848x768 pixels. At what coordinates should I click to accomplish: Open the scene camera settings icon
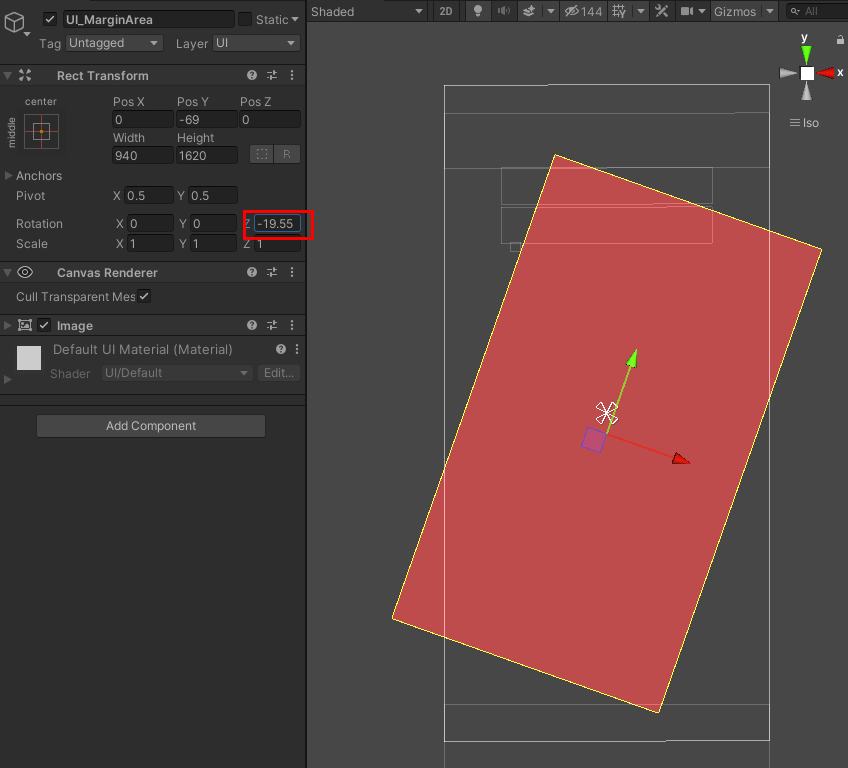click(687, 11)
